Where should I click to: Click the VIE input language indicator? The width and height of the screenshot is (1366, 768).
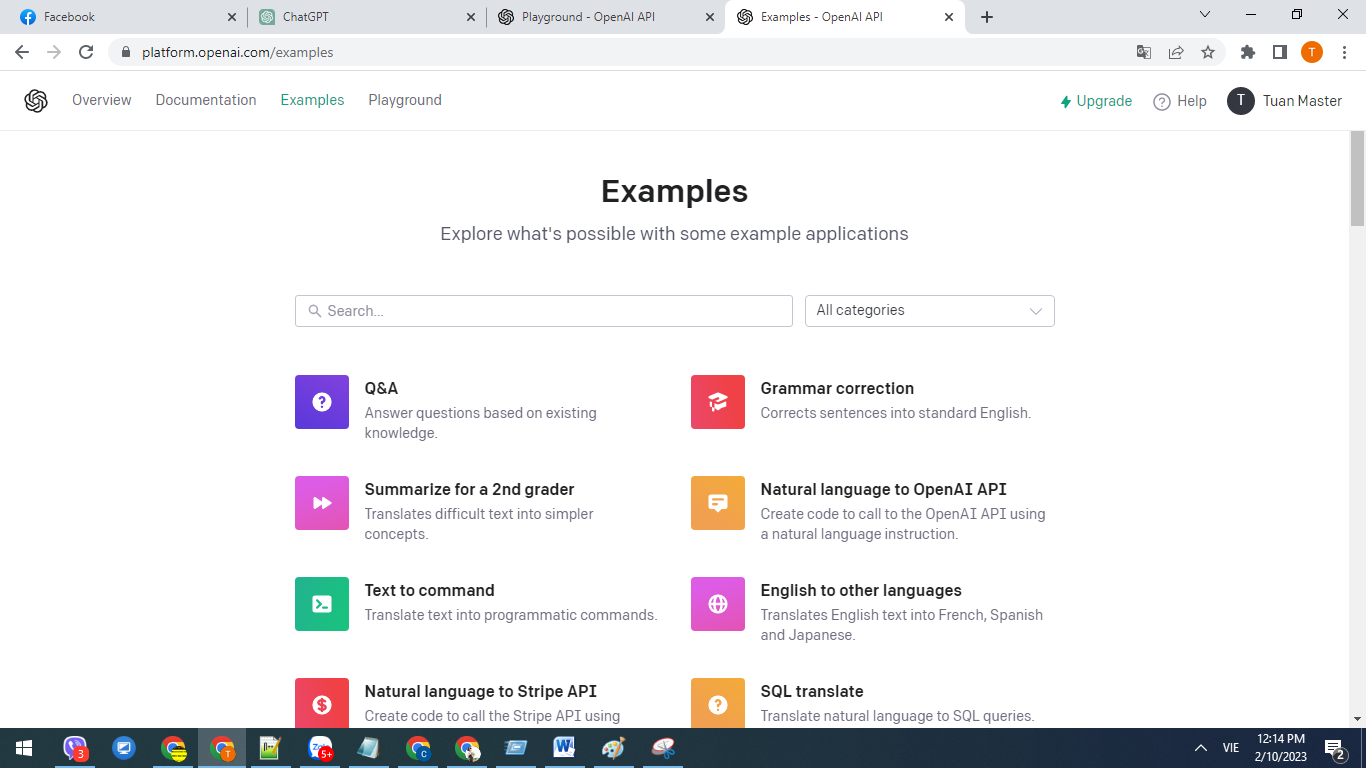pyautogui.click(x=1231, y=748)
